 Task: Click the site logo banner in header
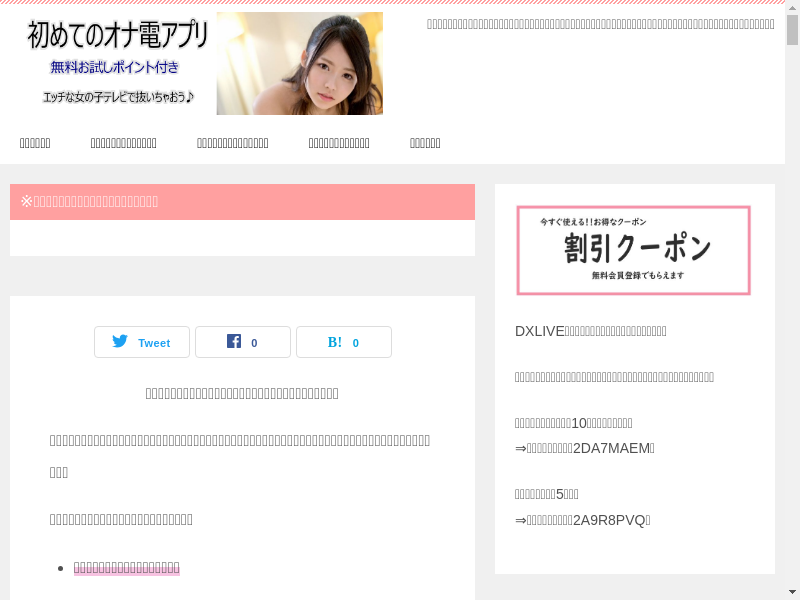tap(118, 63)
